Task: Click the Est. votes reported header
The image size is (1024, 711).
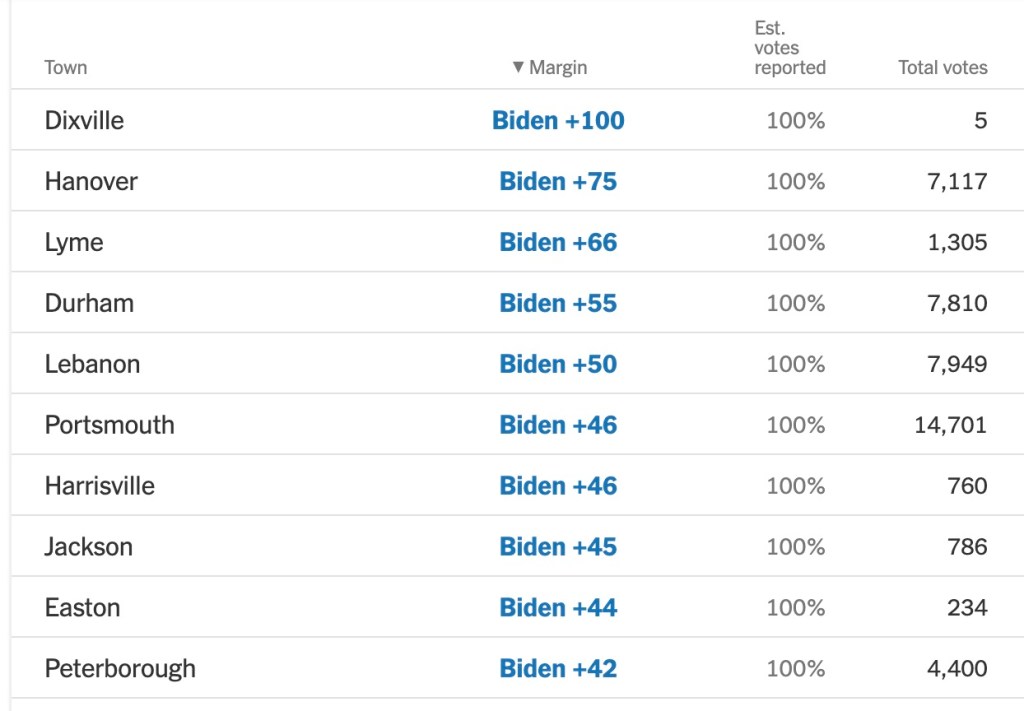Action: click(790, 48)
